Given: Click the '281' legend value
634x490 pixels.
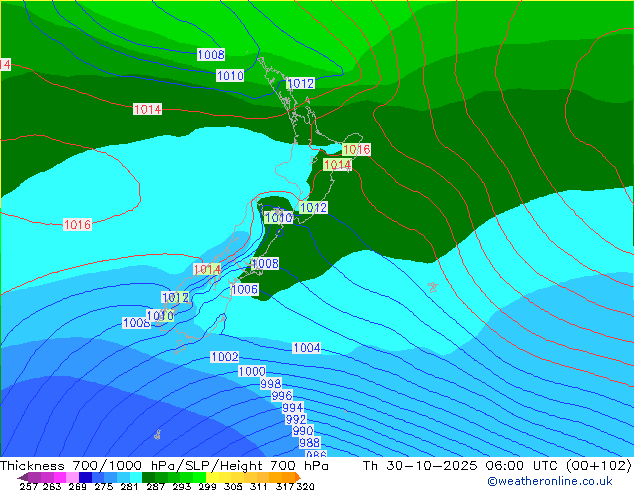Looking at the screenshot, I should click(129, 486).
